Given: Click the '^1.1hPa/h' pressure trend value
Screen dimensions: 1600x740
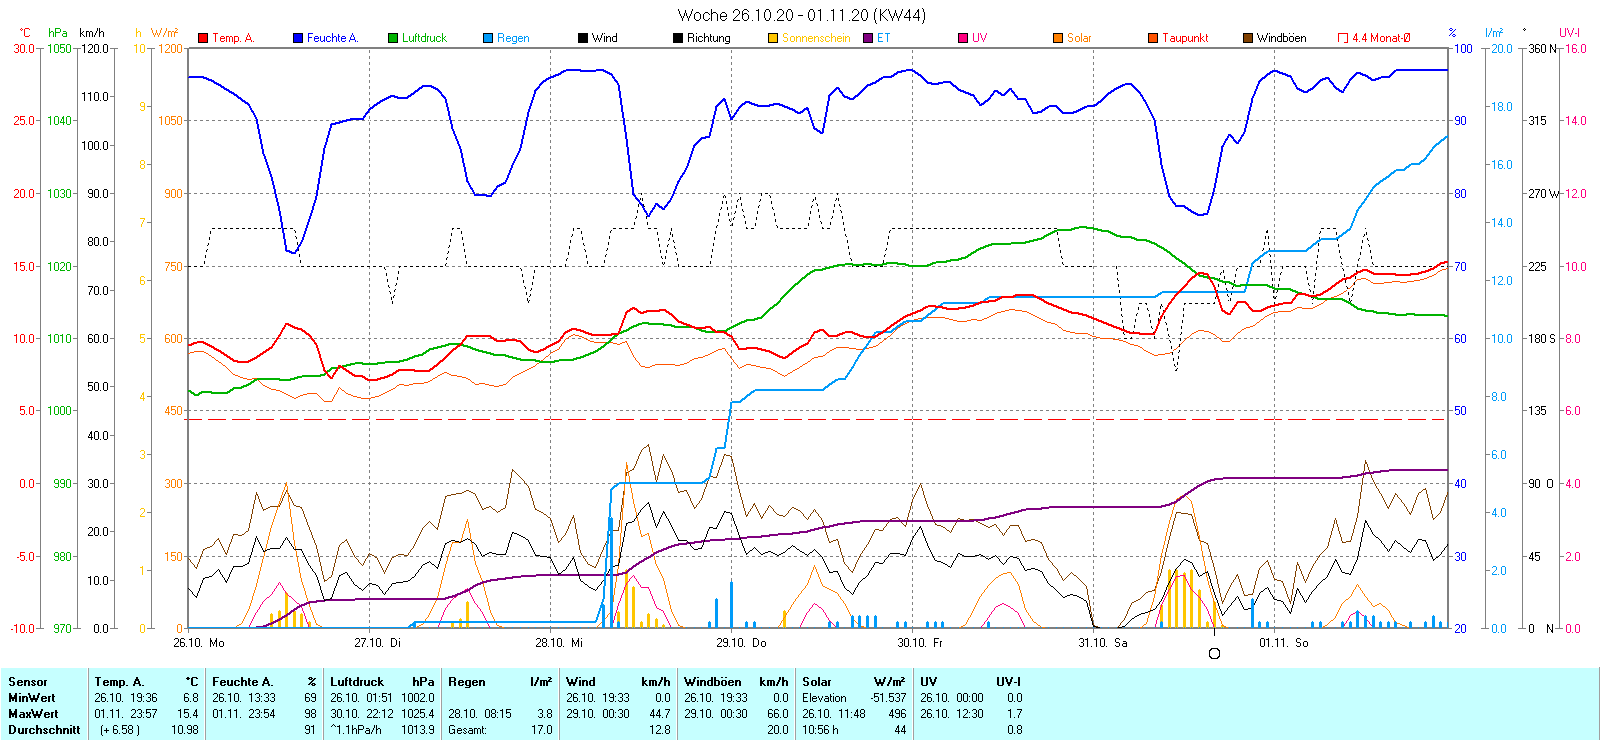Looking at the screenshot, I should pyautogui.click(x=356, y=730).
